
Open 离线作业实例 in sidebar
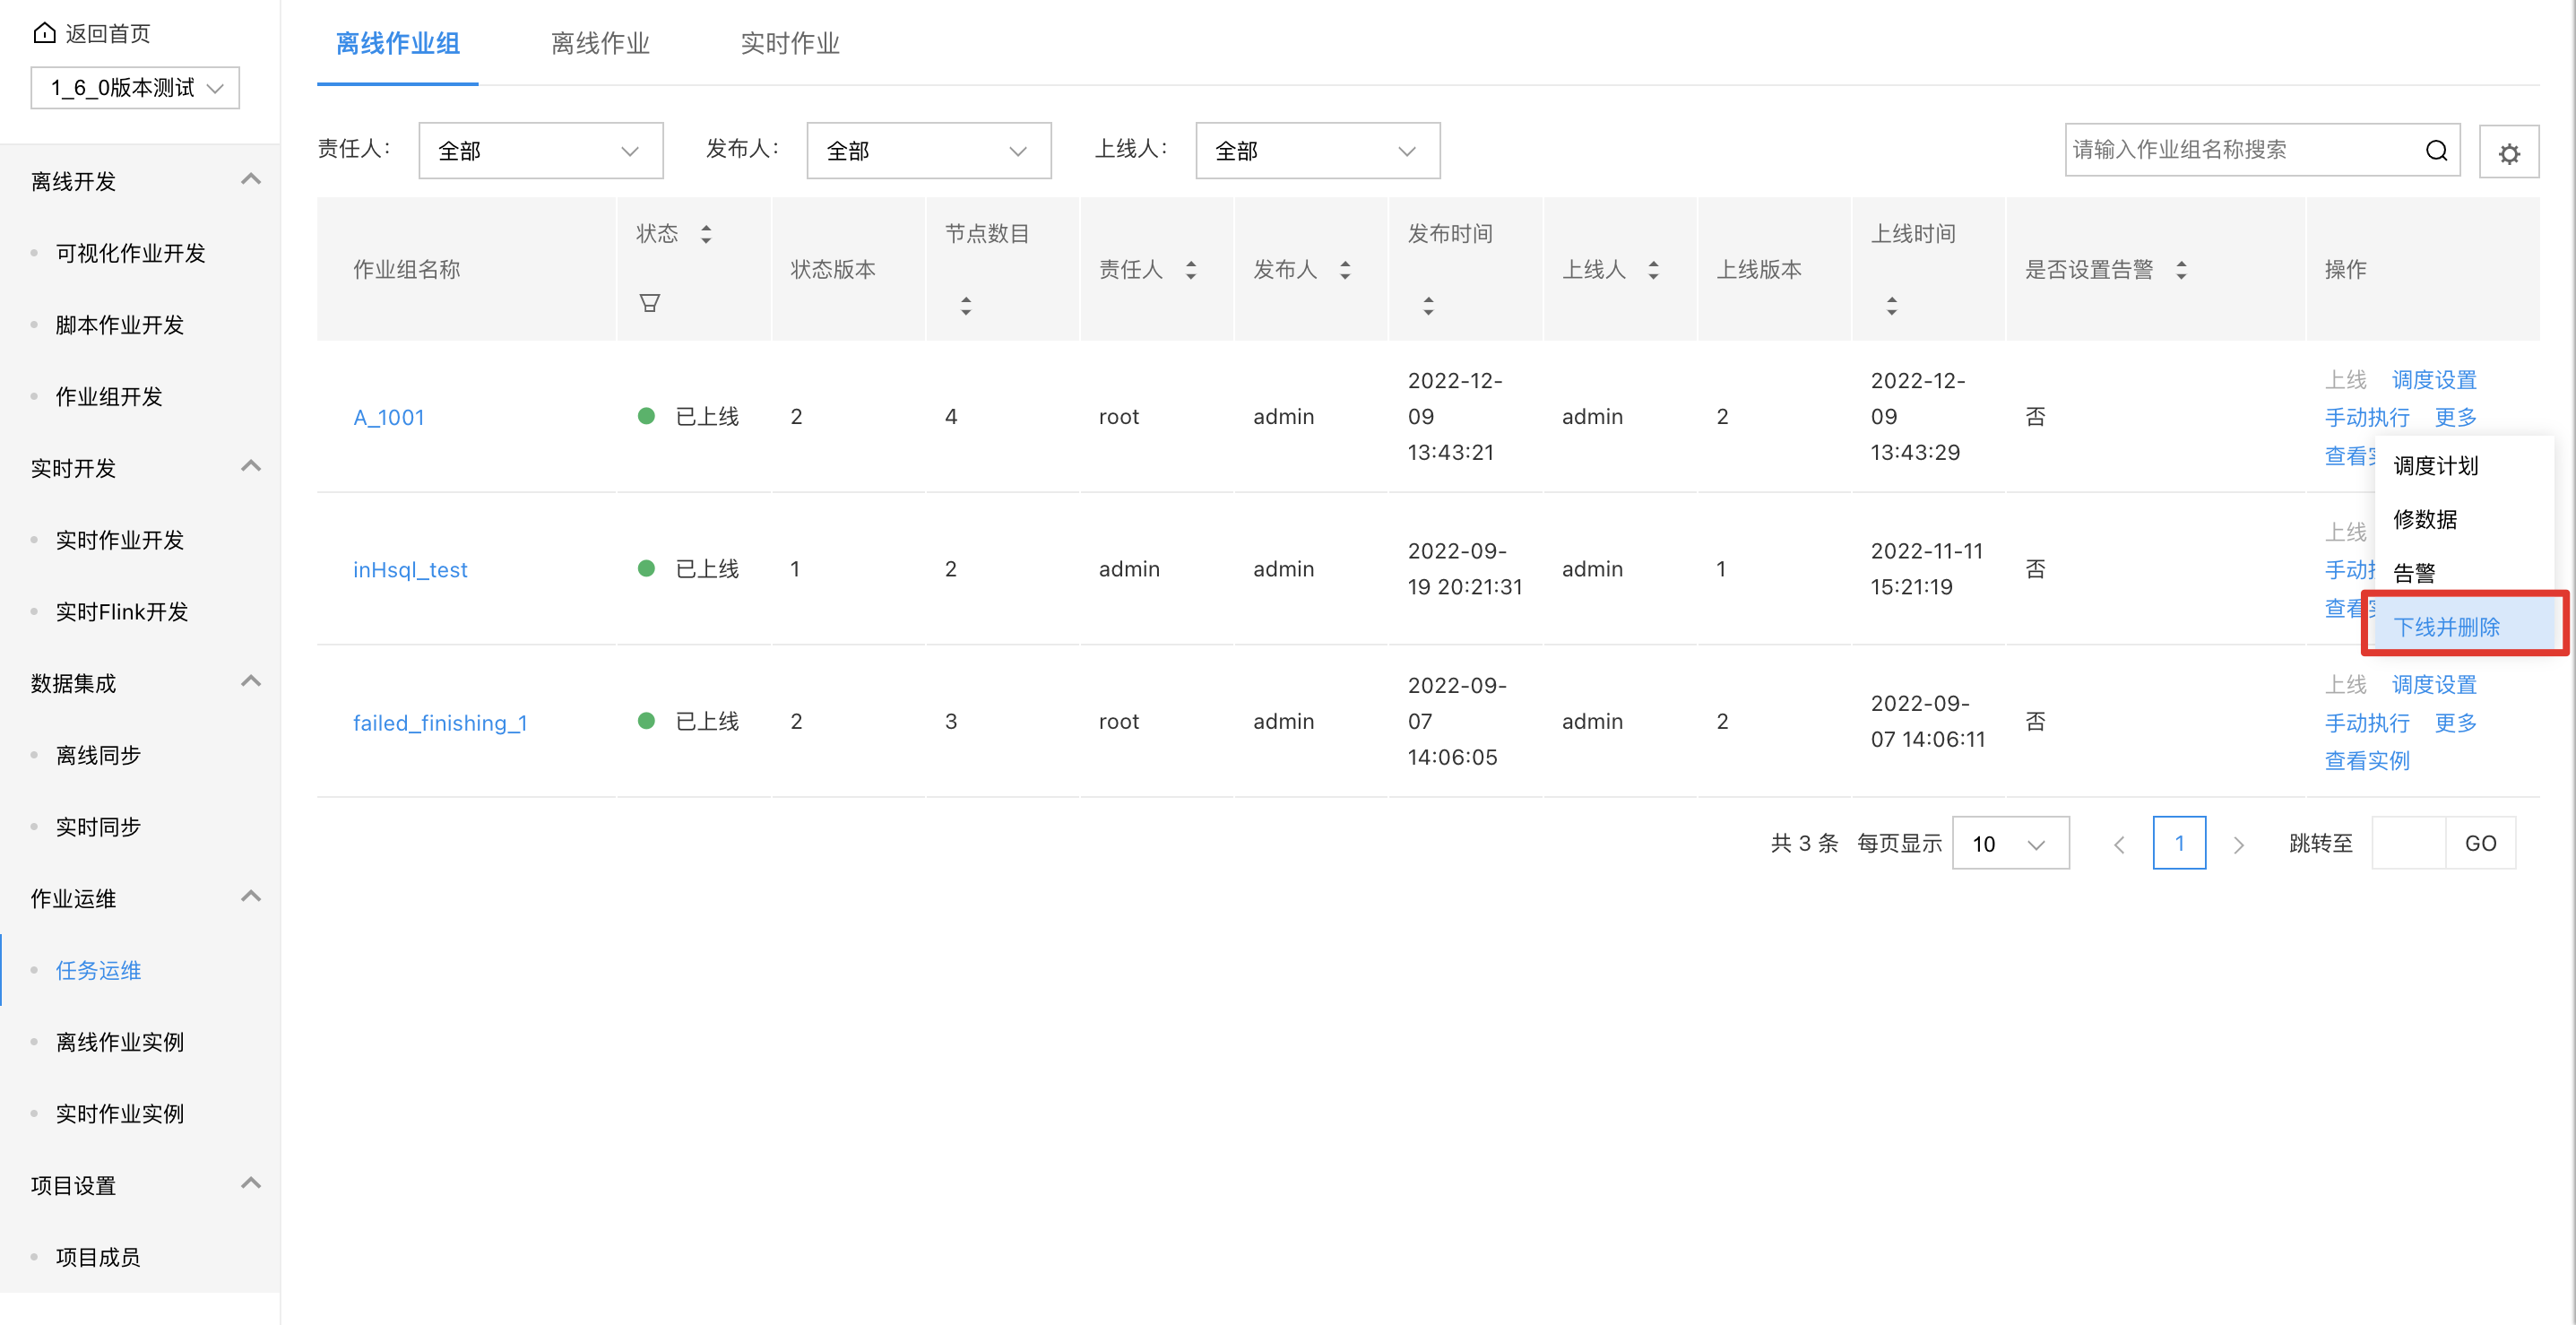(120, 1042)
